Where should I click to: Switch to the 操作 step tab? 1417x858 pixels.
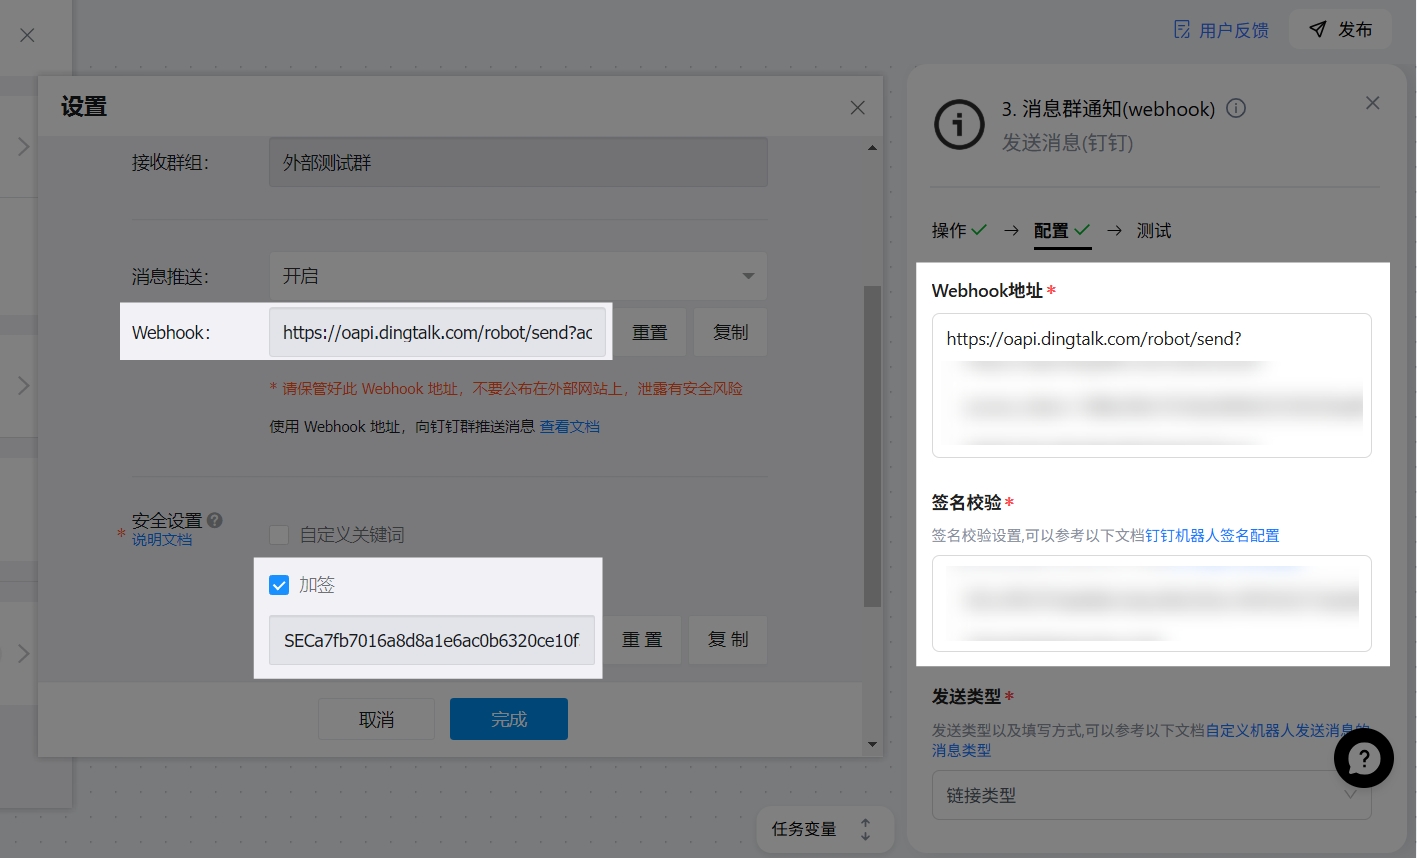pyautogui.click(x=949, y=231)
